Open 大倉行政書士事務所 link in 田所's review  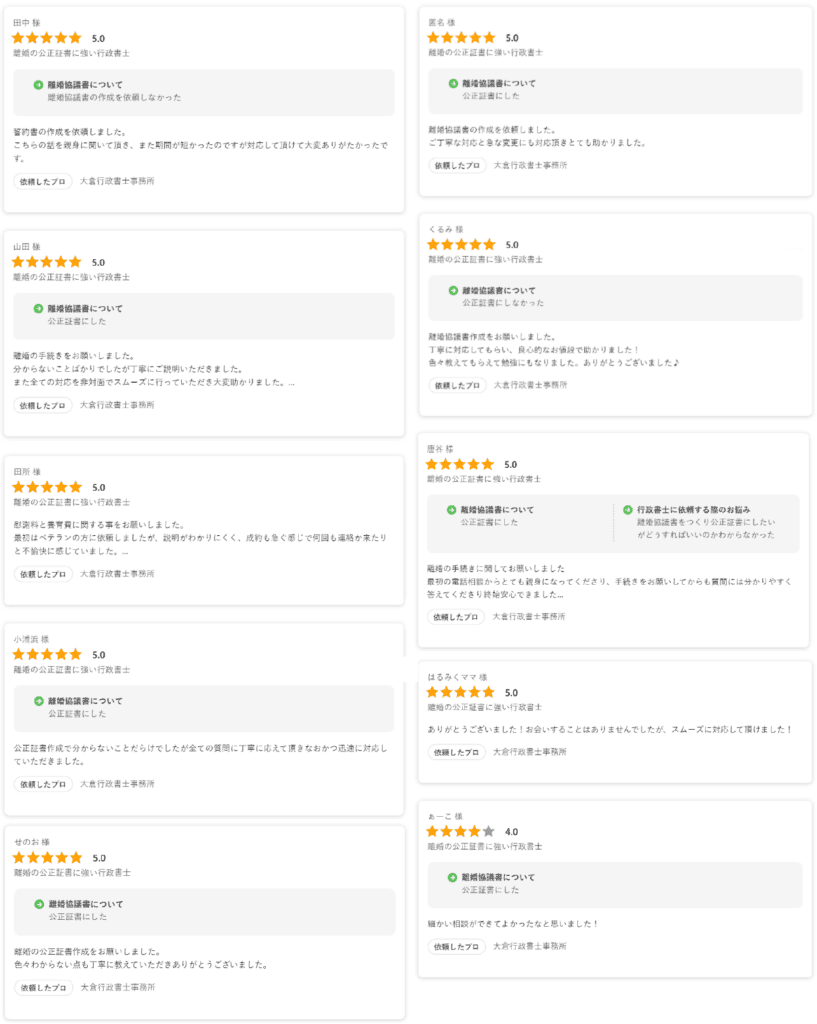117,574
